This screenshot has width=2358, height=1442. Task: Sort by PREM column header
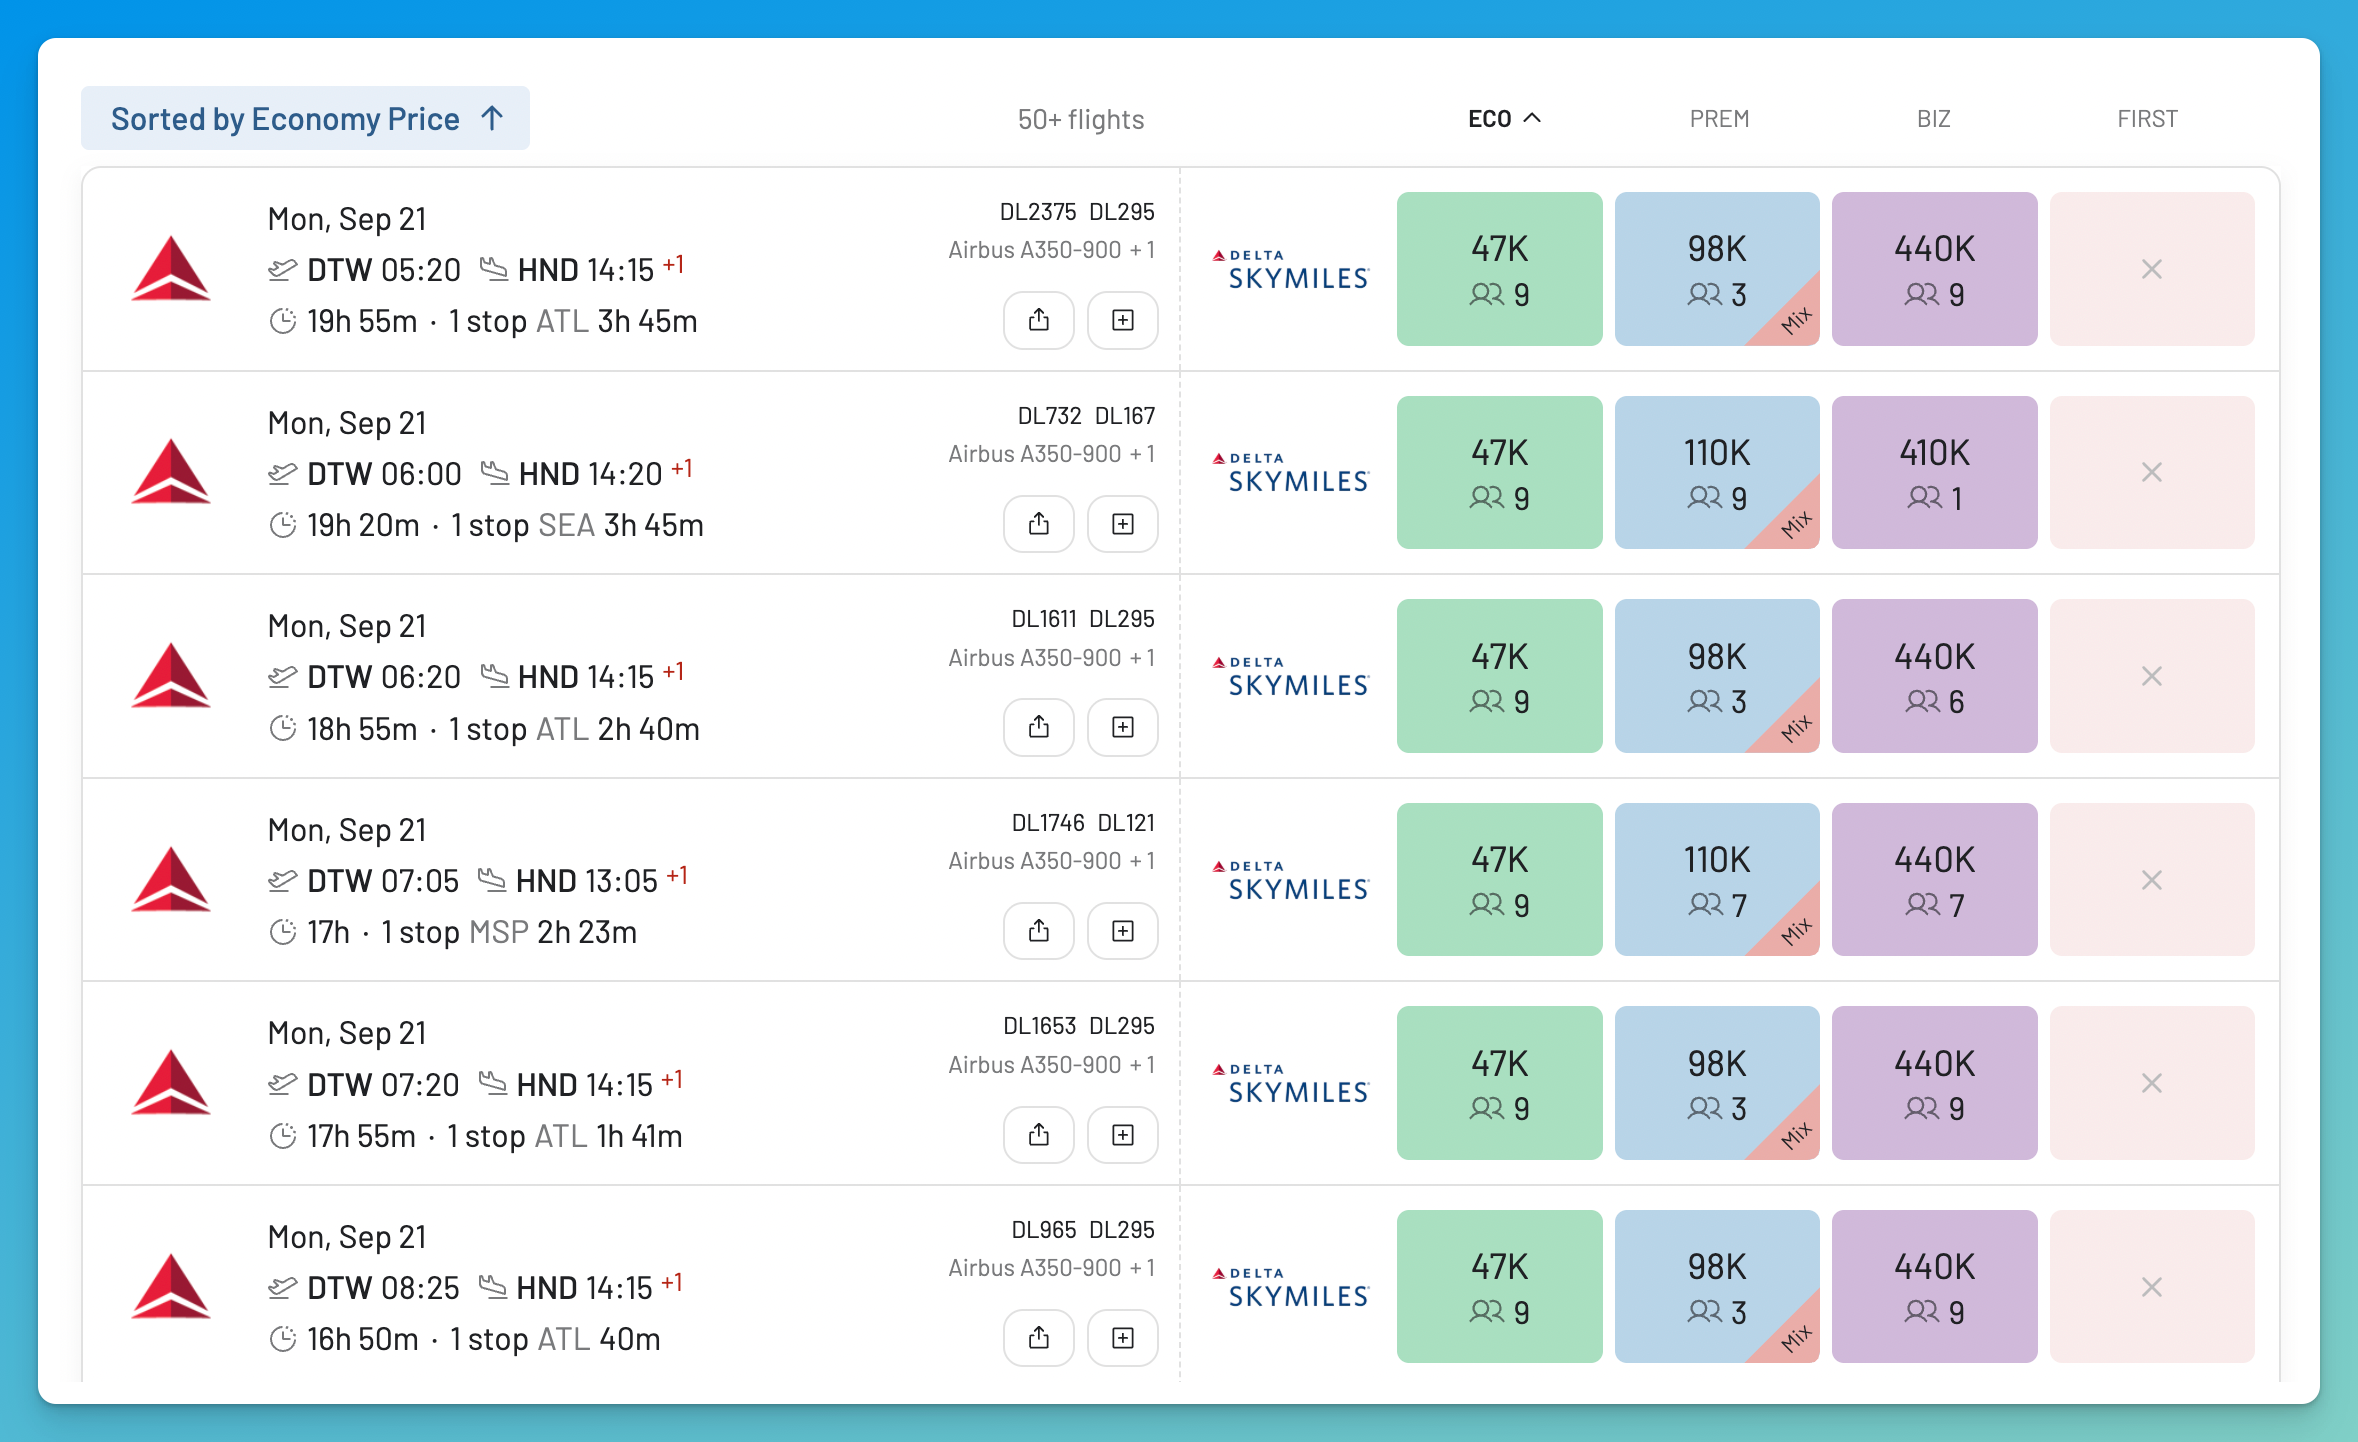1719,119
